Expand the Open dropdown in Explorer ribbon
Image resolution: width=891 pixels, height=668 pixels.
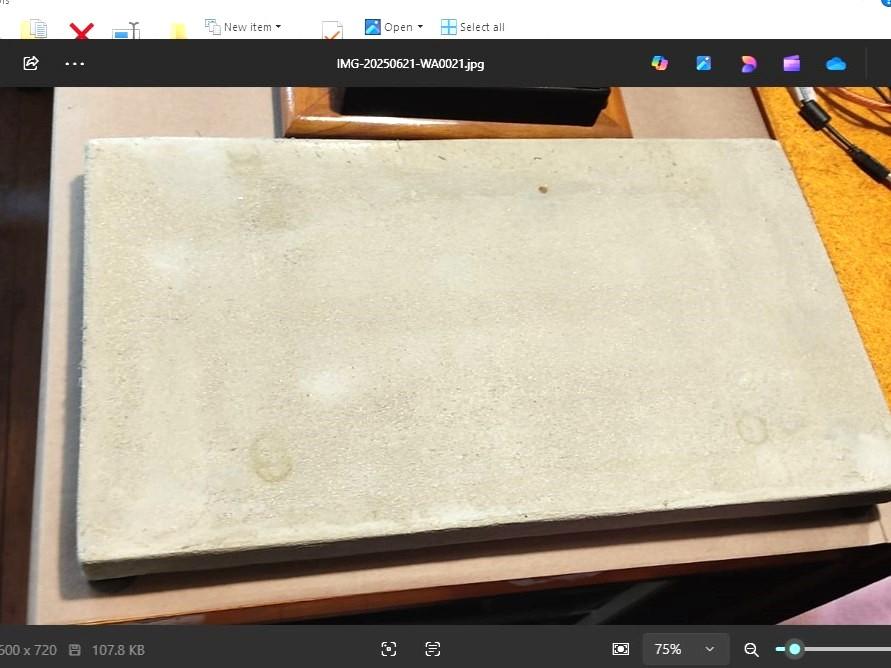(394, 27)
